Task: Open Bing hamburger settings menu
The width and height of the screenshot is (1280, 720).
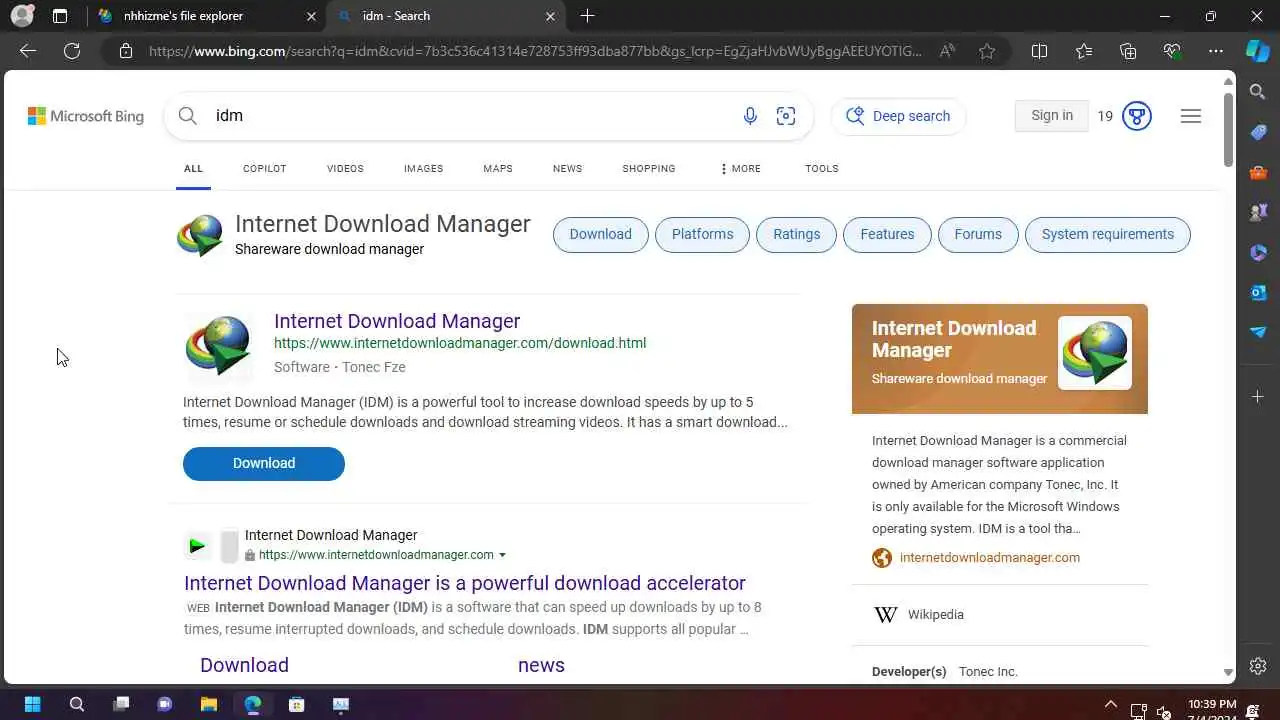Action: (x=1190, y=116)
